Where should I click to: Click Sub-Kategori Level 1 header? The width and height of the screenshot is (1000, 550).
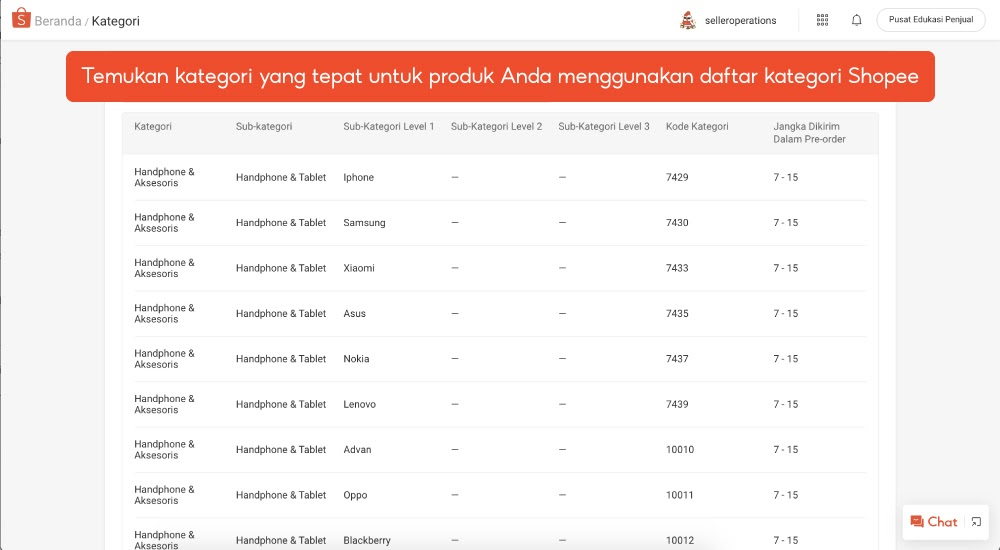388,126
